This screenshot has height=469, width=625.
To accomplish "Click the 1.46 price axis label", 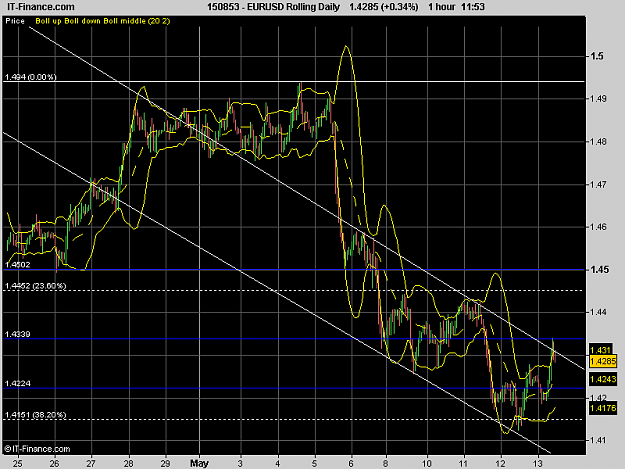I will [598, 227].
